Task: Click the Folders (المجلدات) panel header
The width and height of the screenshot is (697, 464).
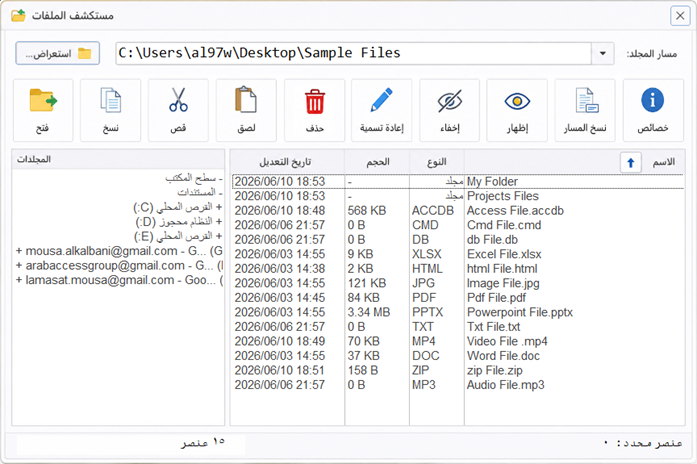Action: pyautogui.click(x=118, y=159)
